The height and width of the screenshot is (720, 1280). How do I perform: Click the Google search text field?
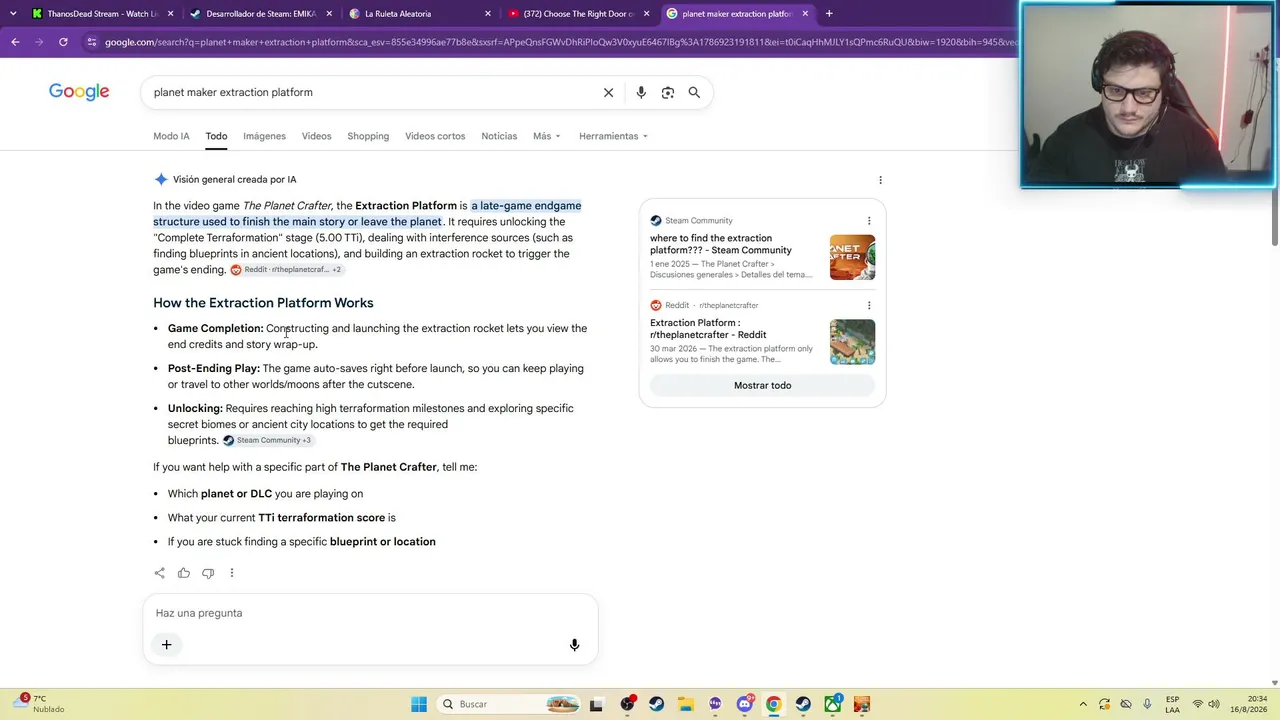[370, 92]
